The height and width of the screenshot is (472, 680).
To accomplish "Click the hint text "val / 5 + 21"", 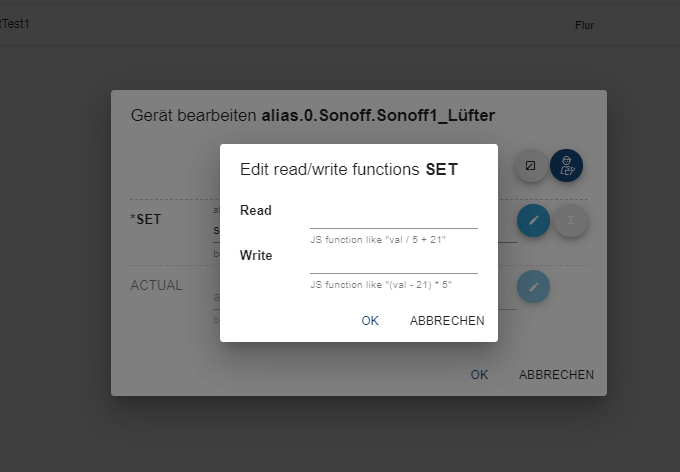I will click(415, 240).
